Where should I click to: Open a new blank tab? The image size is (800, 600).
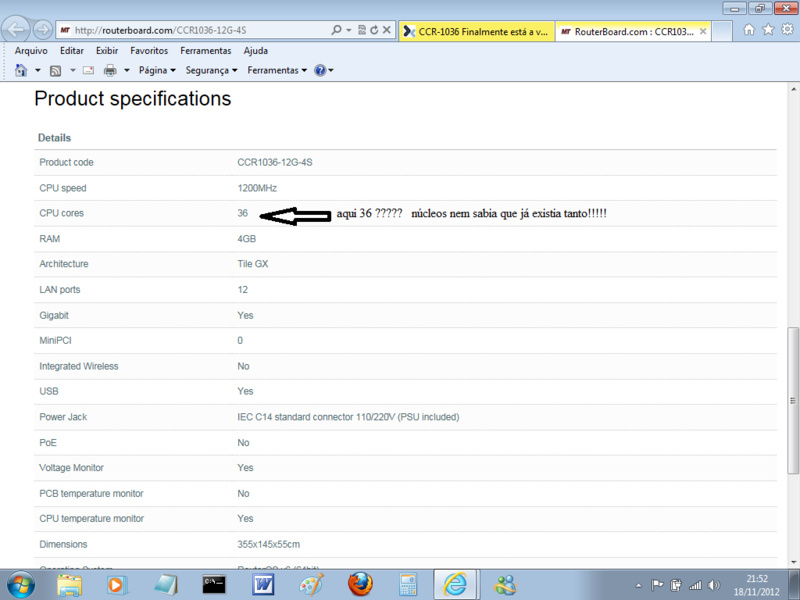coord(721,31)
